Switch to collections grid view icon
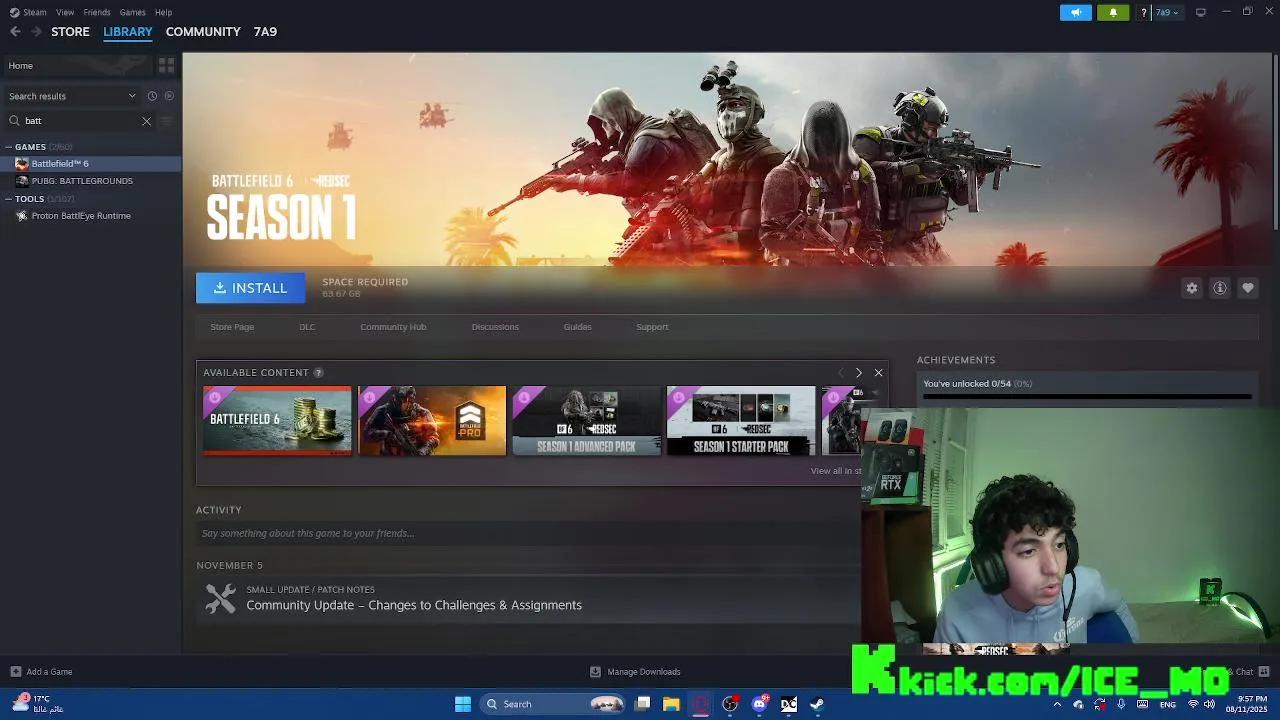The height and width of the screenshot is (720, 1280). pos(166,66)
